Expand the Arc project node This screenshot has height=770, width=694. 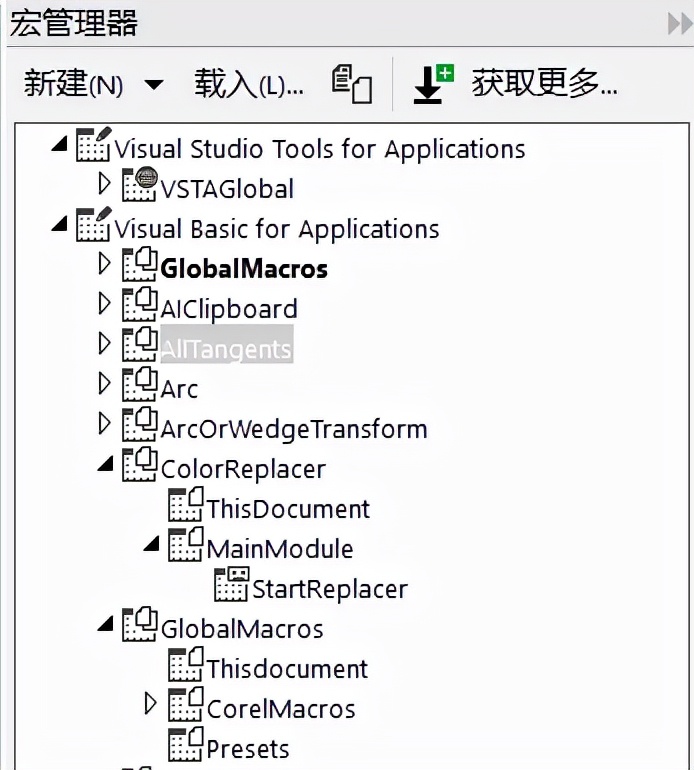point(104,384)
